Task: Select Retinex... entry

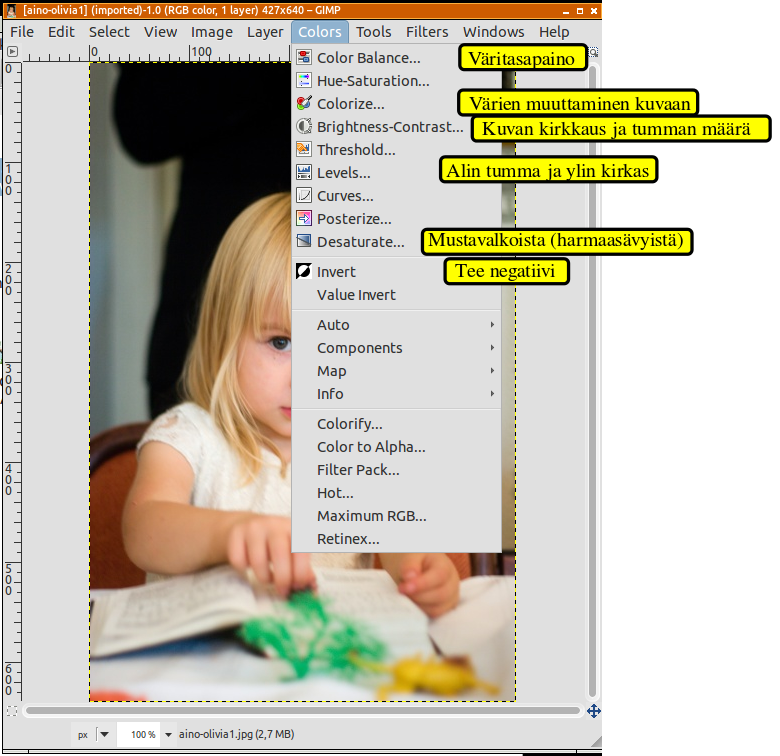Action: pyautogui.click(x=396, y=538)
